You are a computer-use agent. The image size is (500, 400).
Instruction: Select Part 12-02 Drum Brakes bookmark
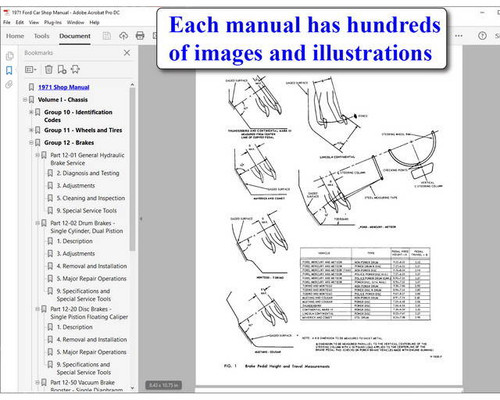[x=87, y=227]
